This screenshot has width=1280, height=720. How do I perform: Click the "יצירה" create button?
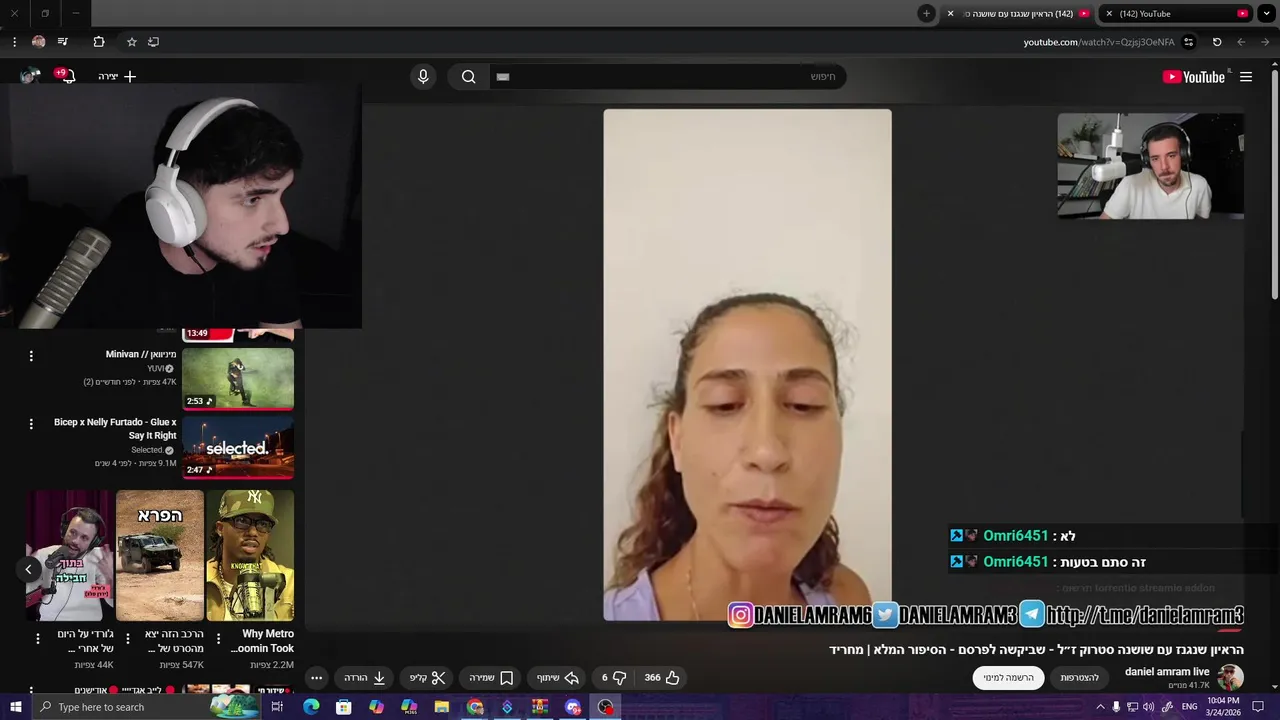click(117, 76)
